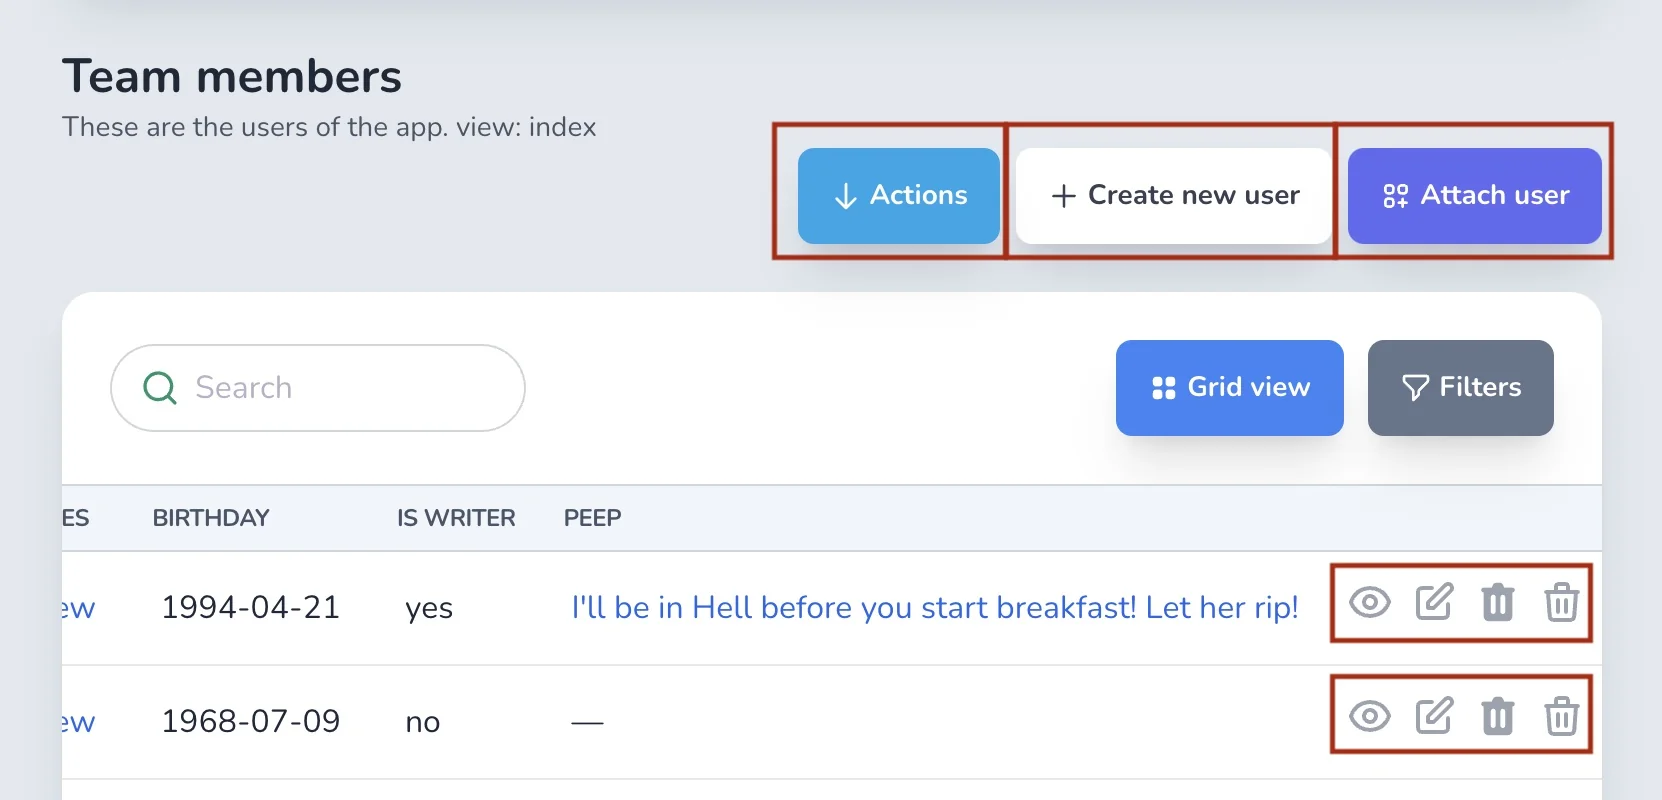This screenshot has height=800, width=1662.
Task: Open the Actions dropdown
Action: tap(899, 196)
